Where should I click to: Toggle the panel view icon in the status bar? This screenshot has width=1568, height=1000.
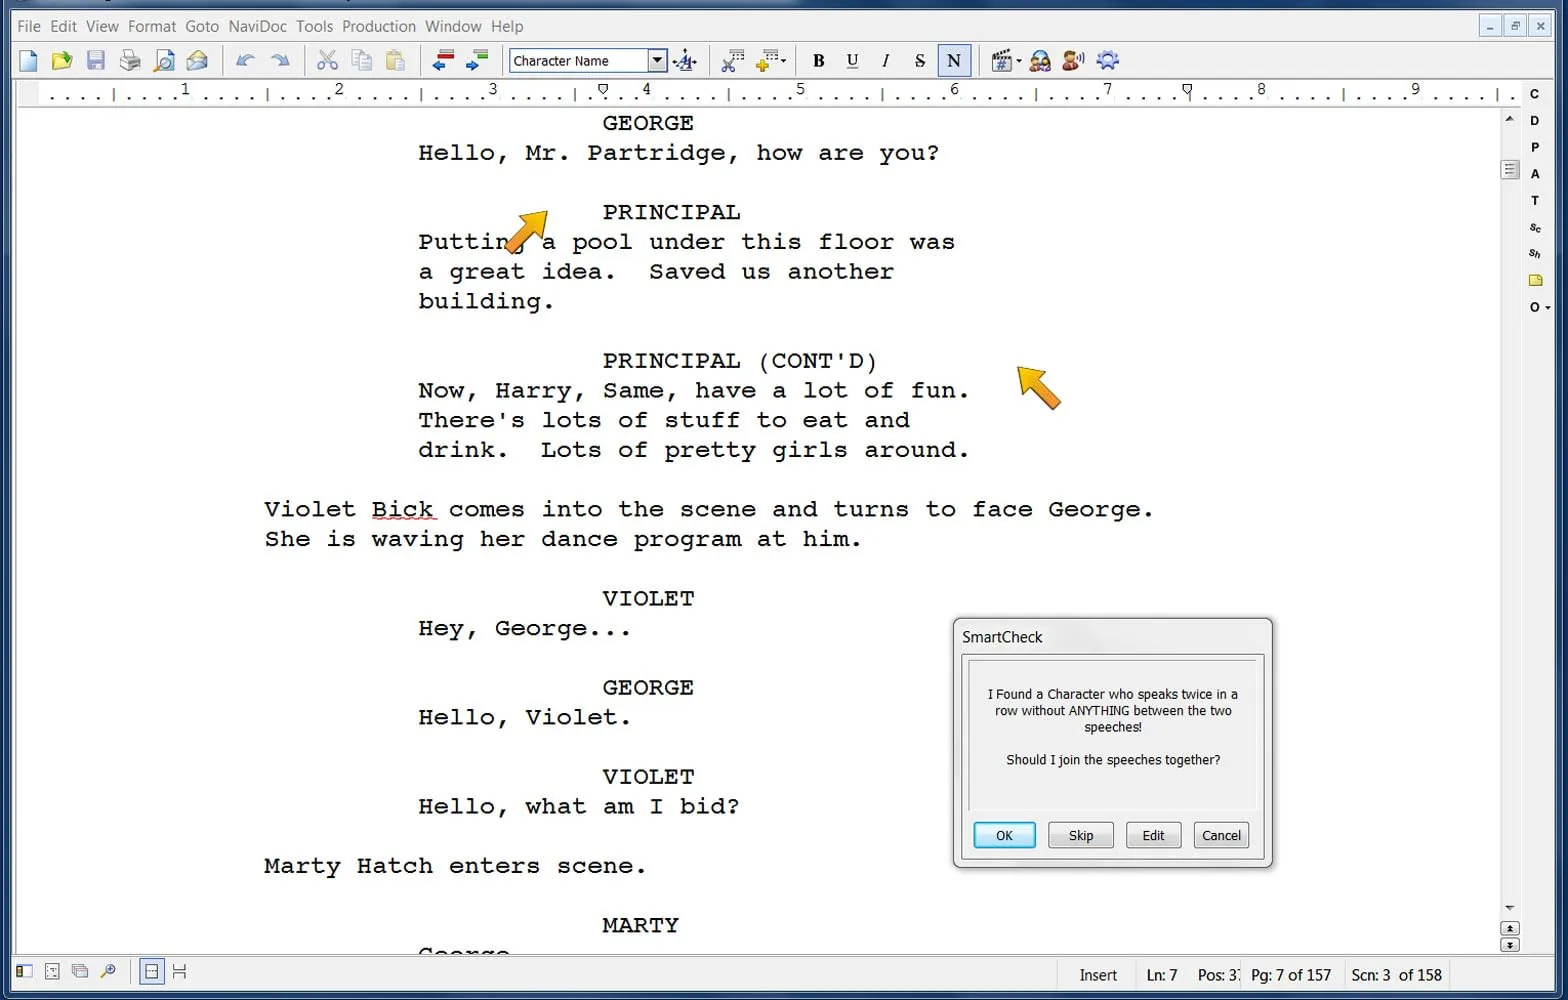(x=24, y=971)
